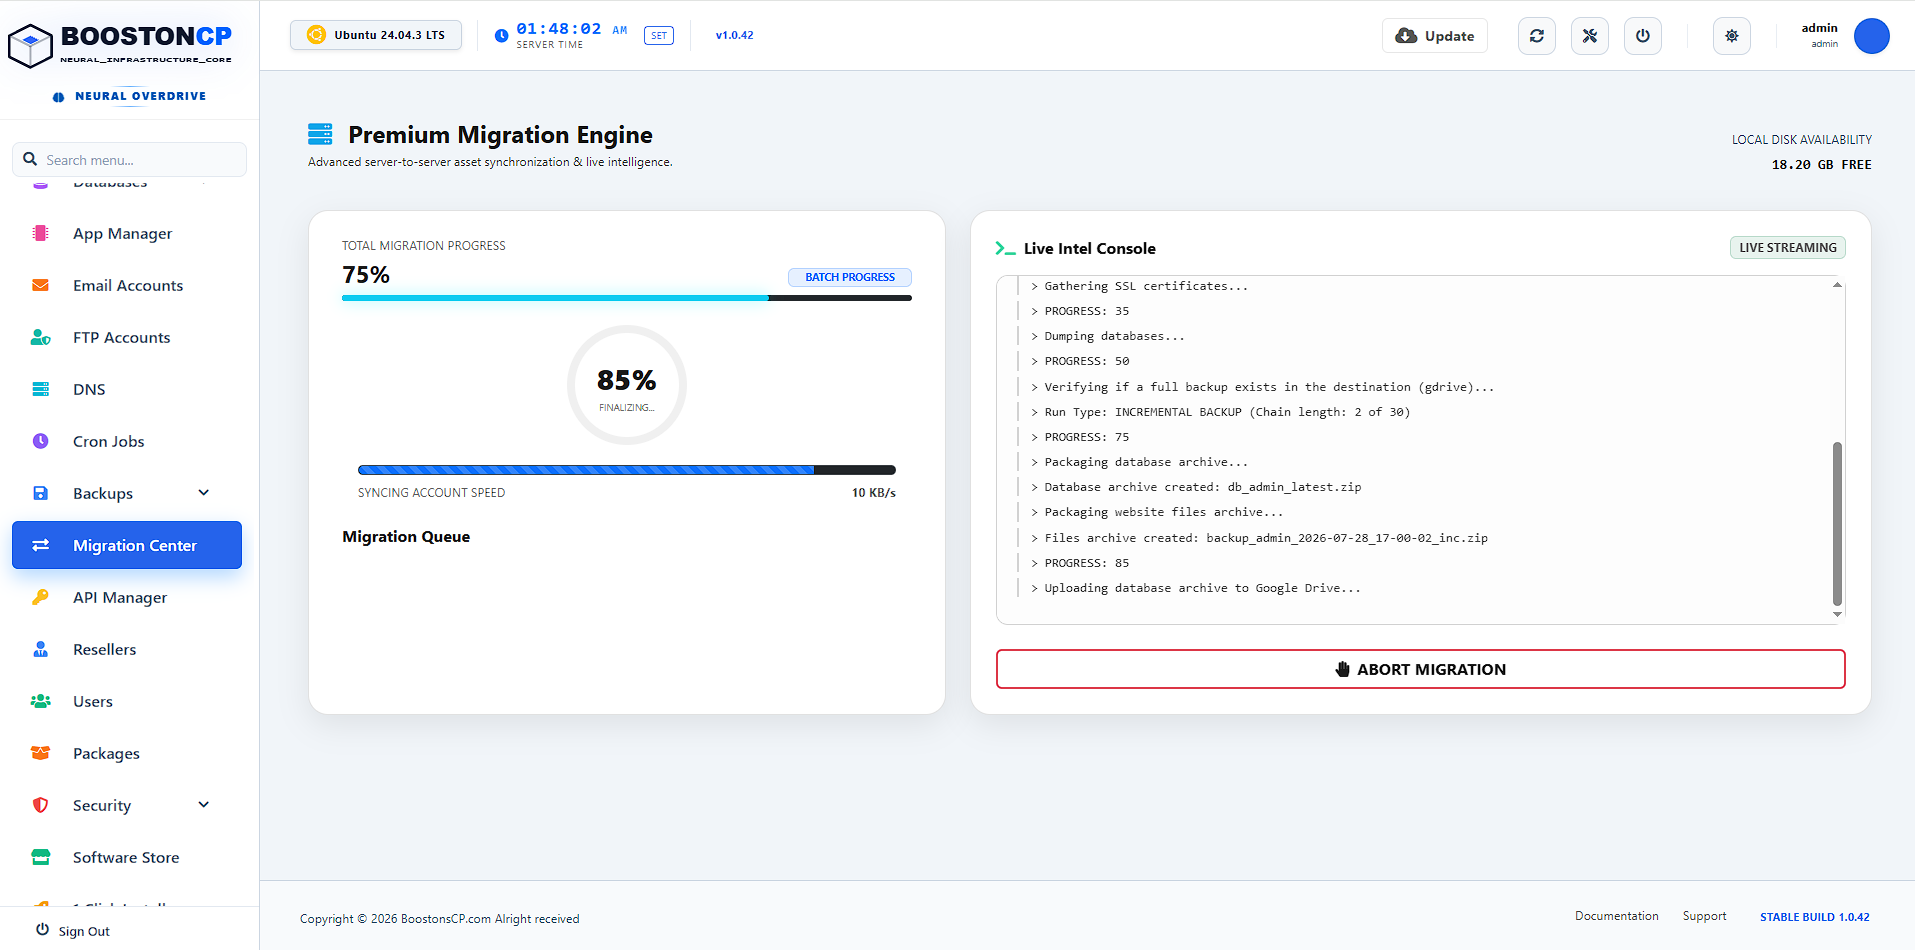The height and width of the screenshot is (950, 1915).
Task: Click the console scroll up arrow
Action: 1837,285
